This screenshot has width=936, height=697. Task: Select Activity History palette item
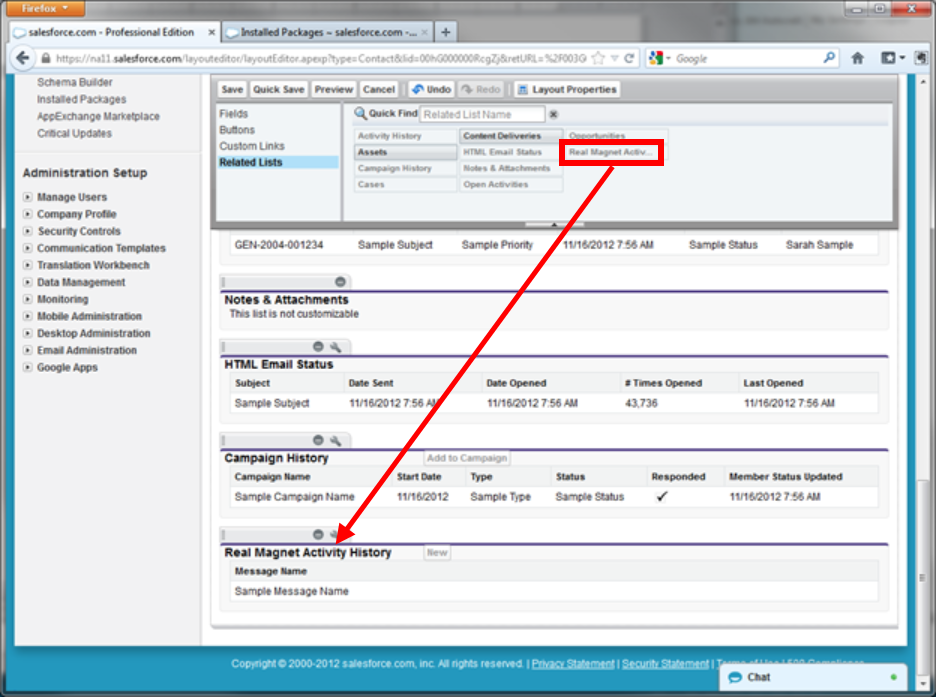tap(405, 136)
